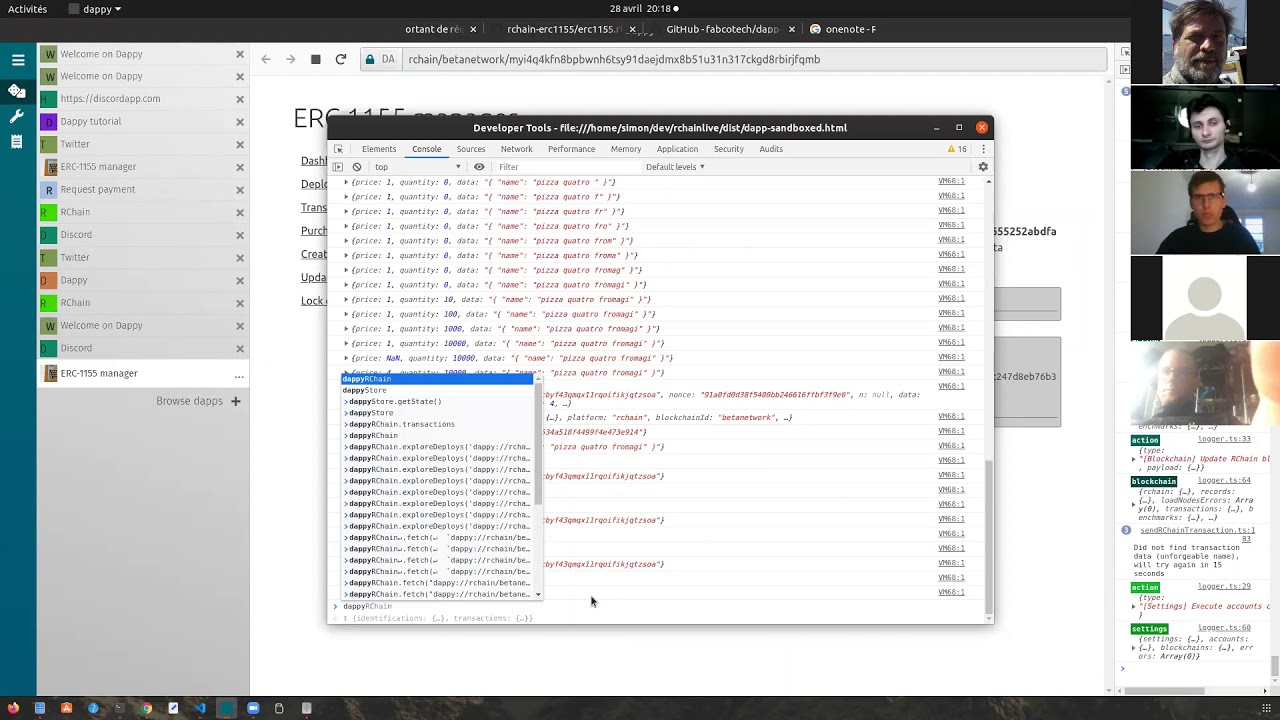1280x720 pixels.
Task: Expand the 'price: NaN' log object
Action: tap(346, 358)
